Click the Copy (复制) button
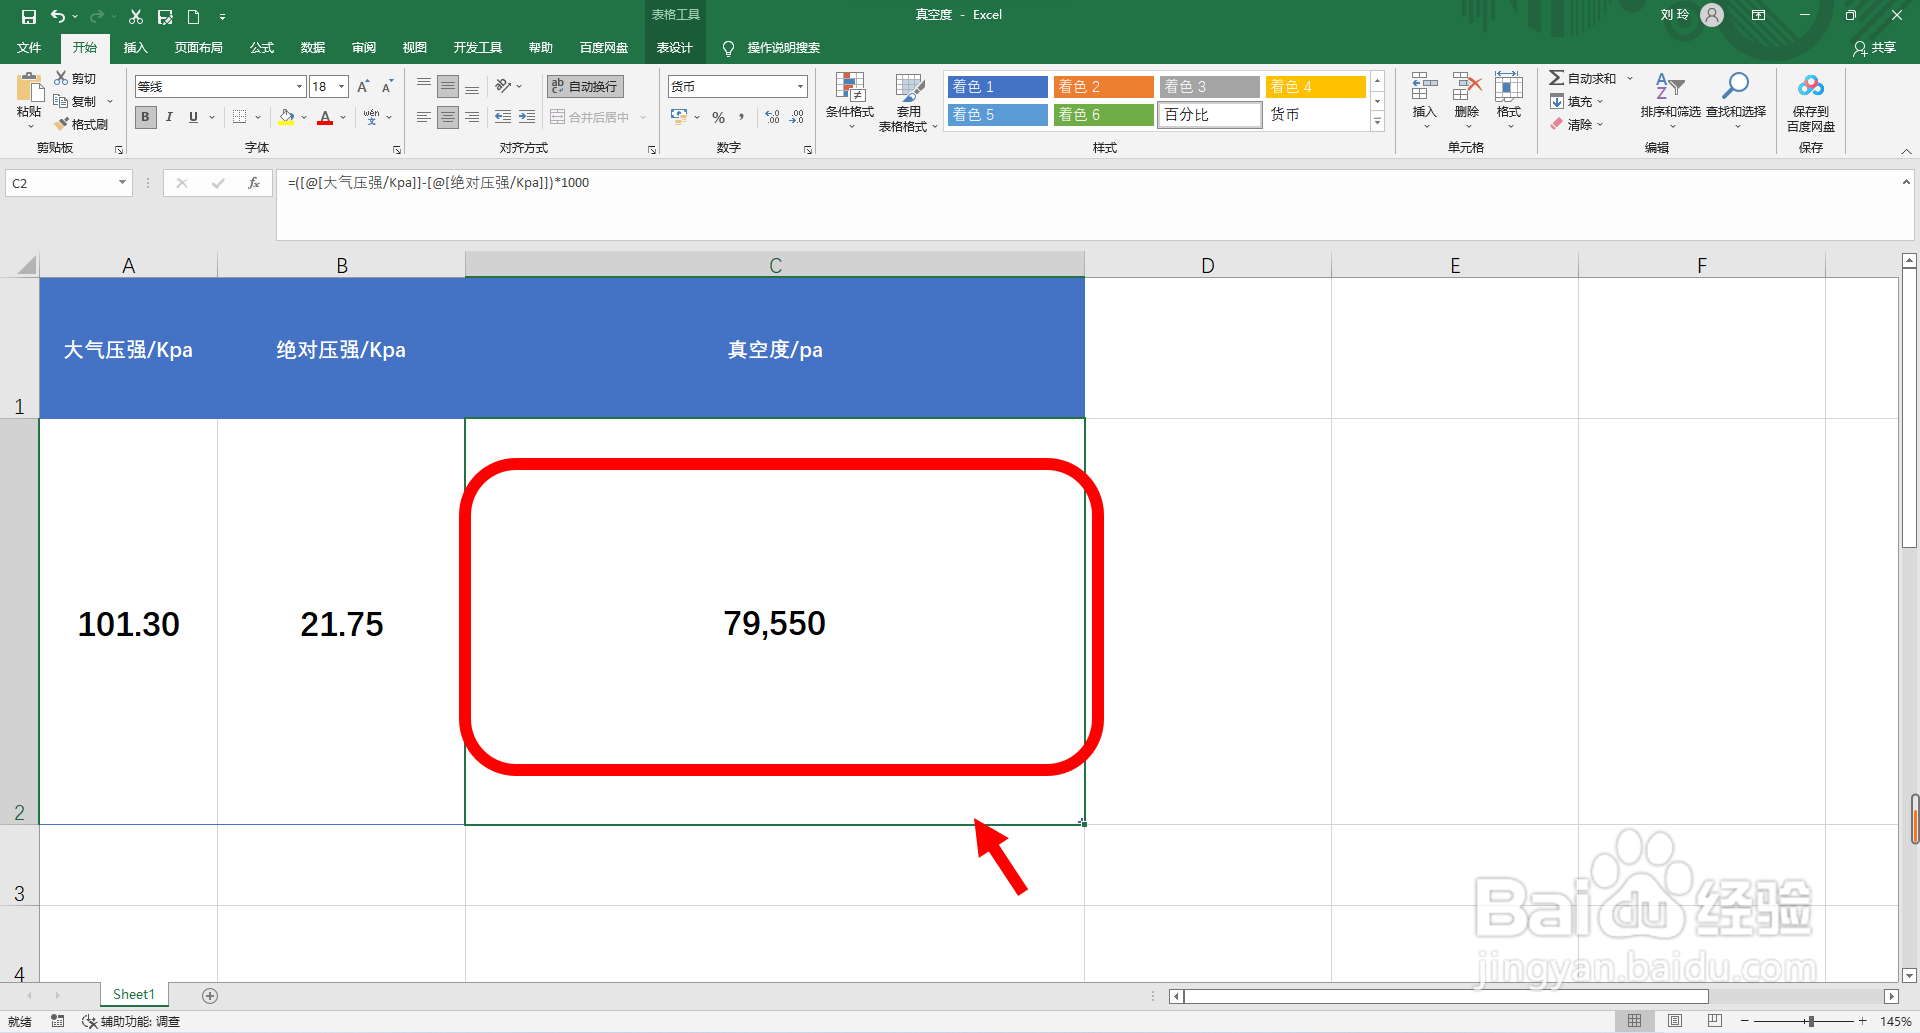The image size is (1920, 1033). [x=76, y=101]
